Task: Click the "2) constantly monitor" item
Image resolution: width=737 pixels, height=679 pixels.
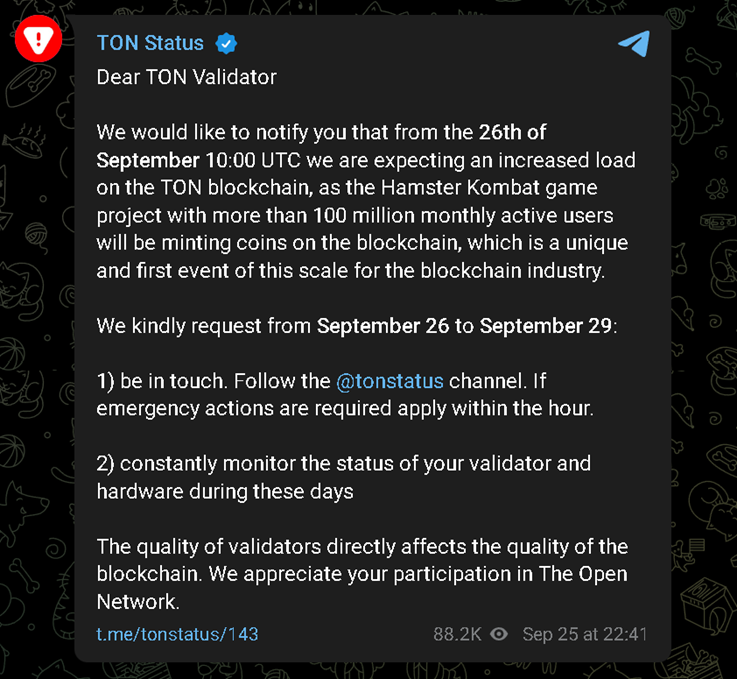Action: (200, 464)
